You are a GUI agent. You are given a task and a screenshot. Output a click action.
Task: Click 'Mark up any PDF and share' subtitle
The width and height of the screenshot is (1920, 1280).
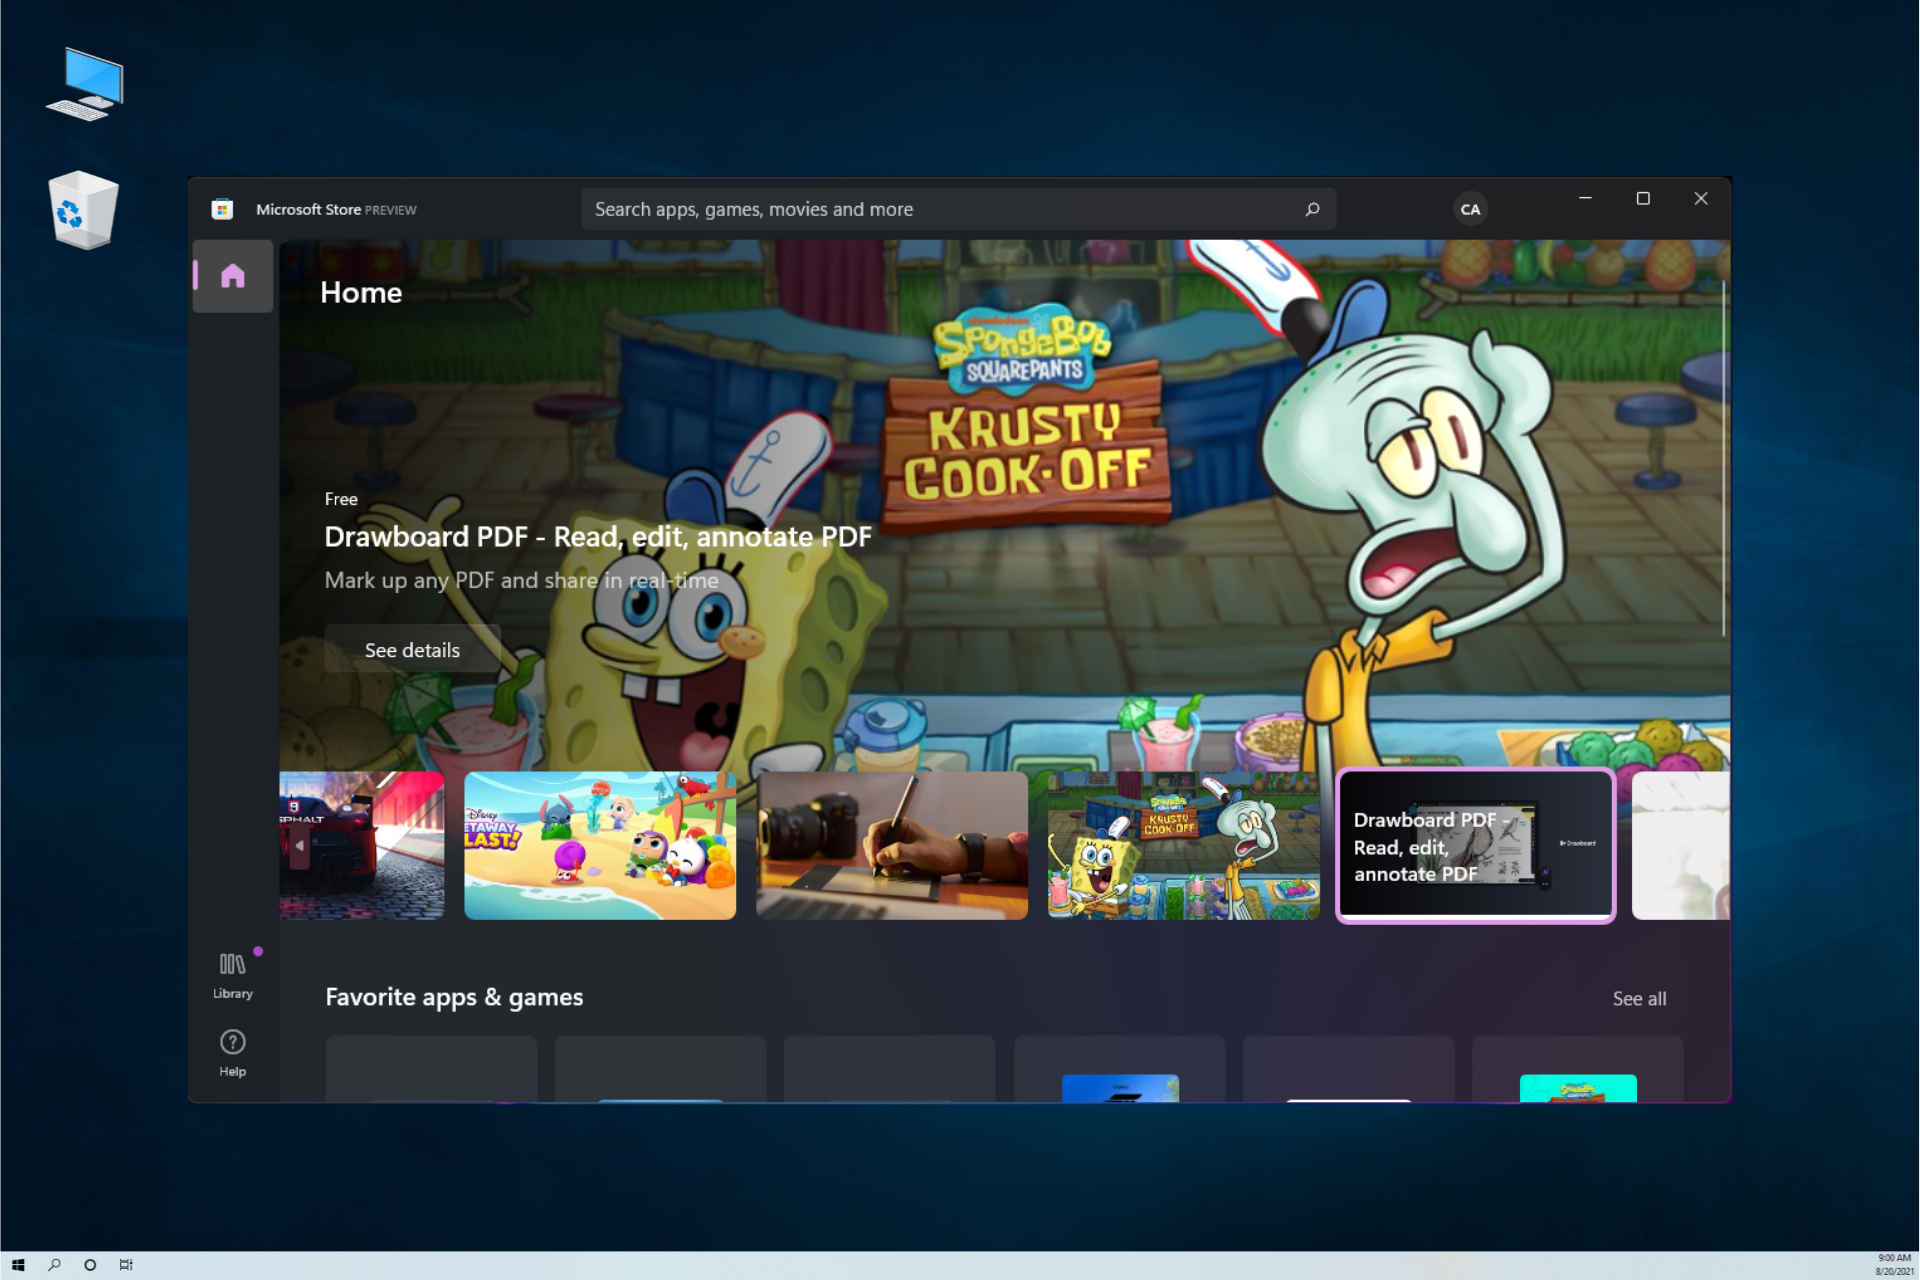pos(521,580)
